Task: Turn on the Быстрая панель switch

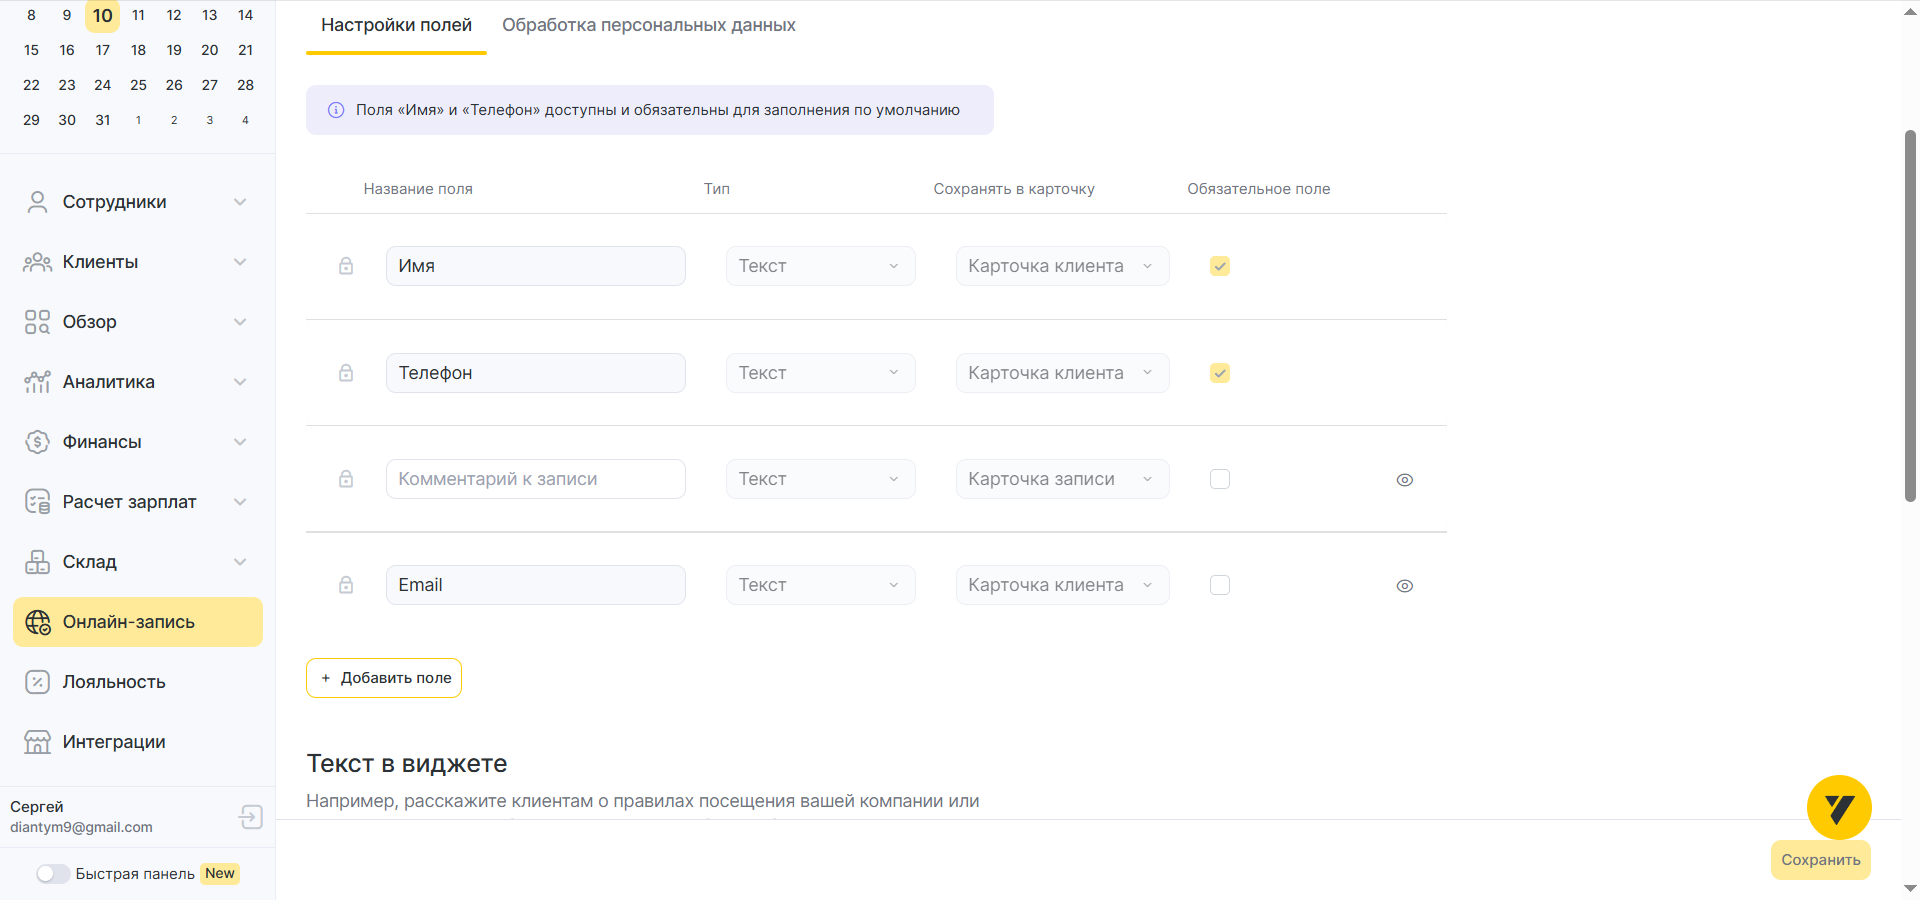Action: click(x=53, y=874)
